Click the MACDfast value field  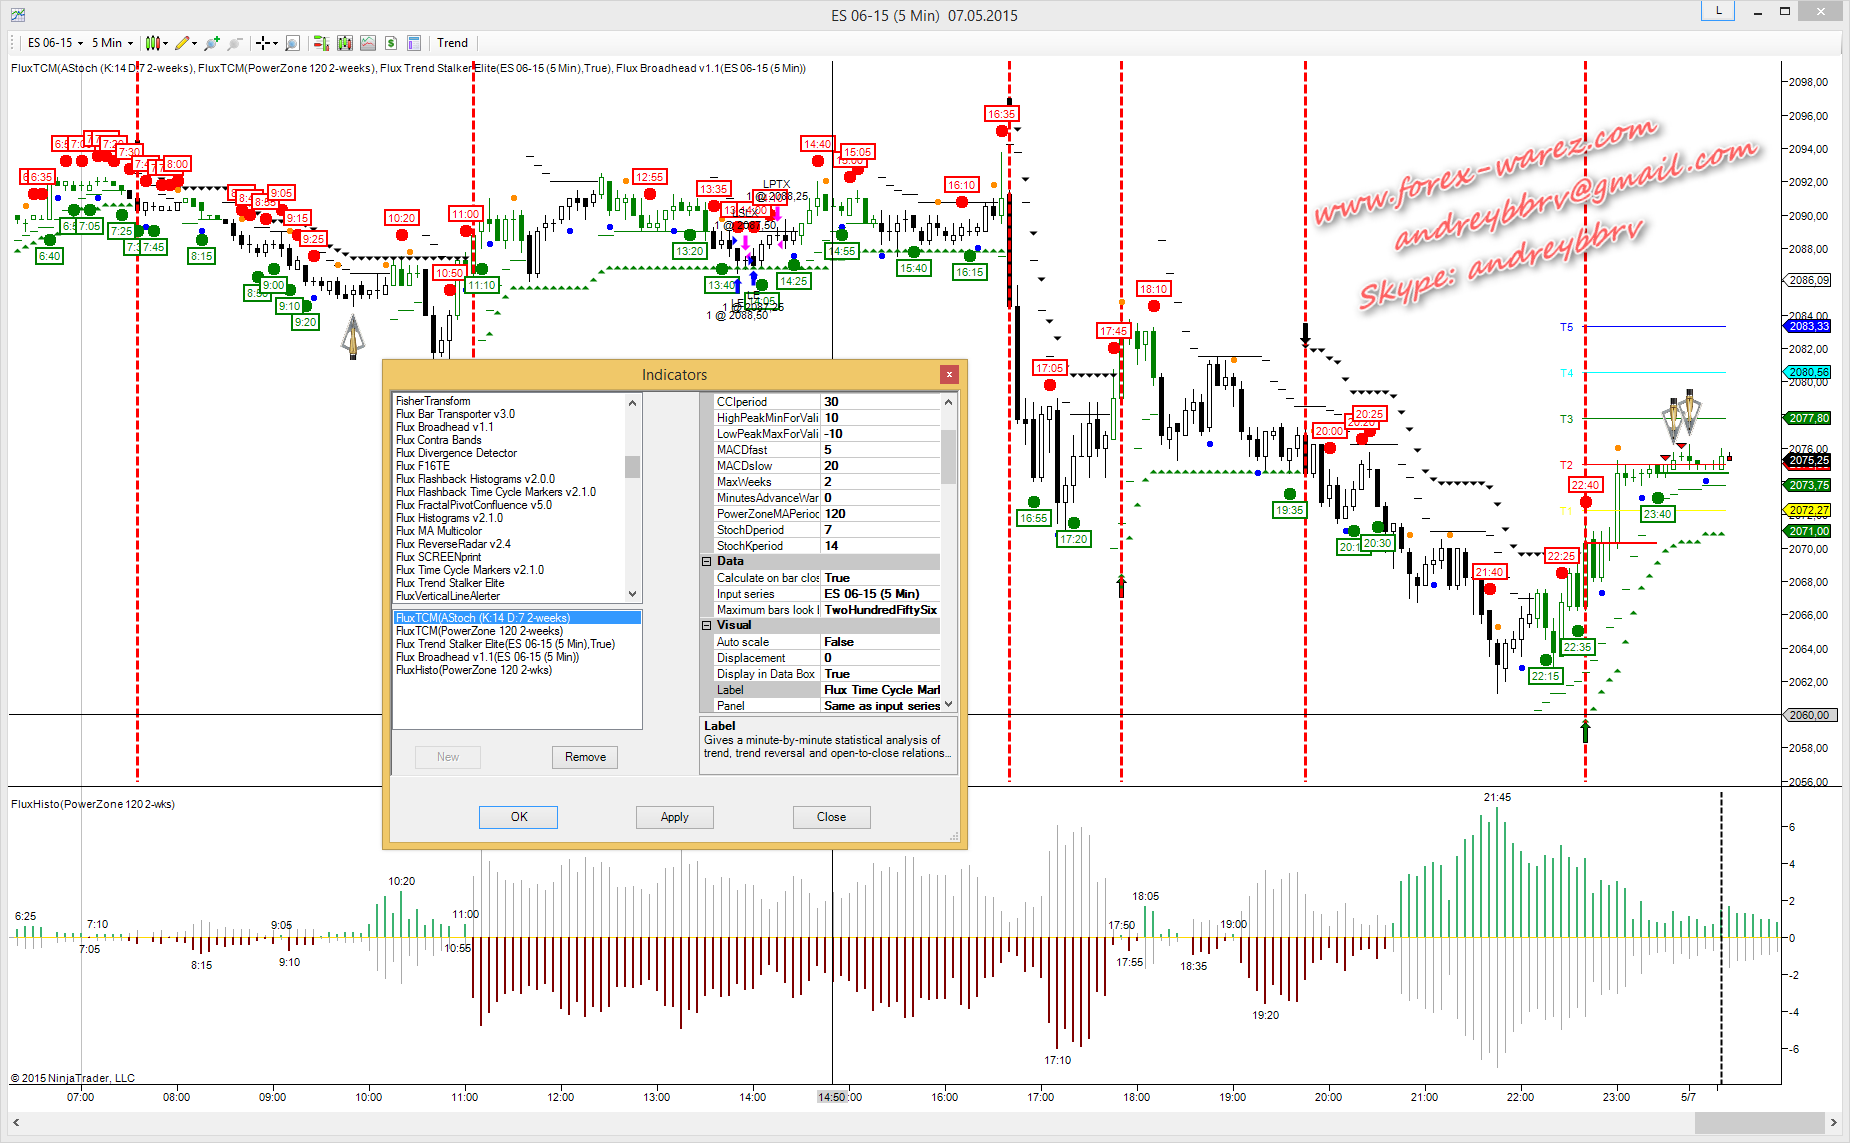click(x=880, y=450)
